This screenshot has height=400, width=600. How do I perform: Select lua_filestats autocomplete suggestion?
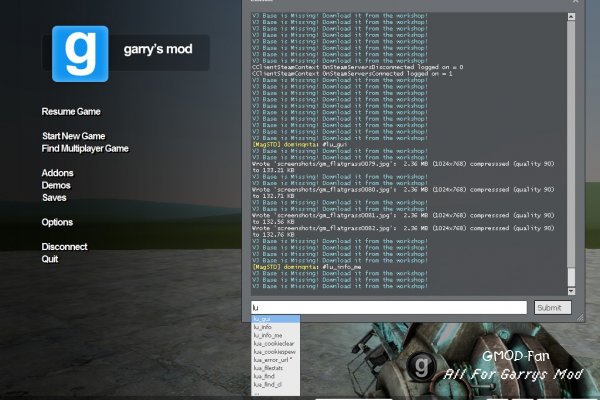tap(275, 368)
